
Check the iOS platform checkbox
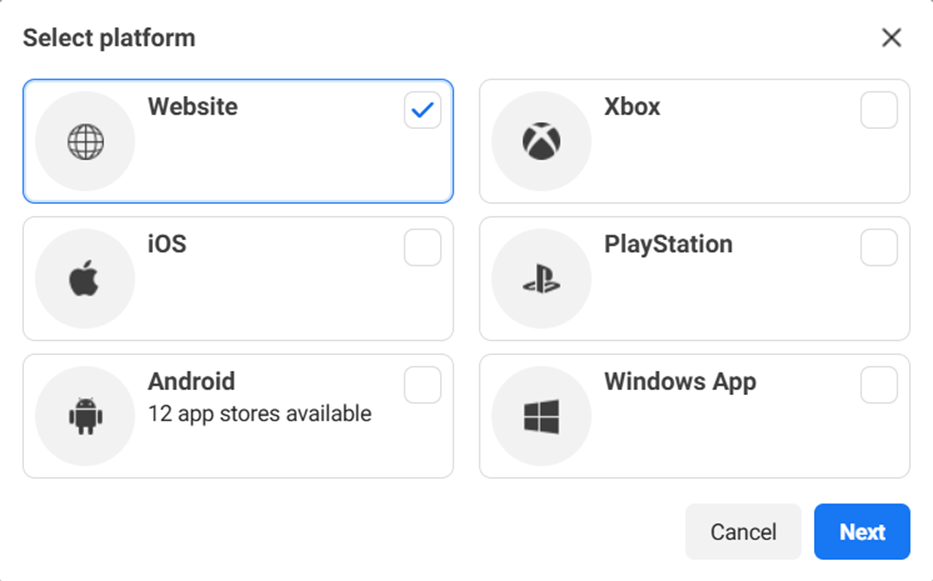click(x=423, y=247)
